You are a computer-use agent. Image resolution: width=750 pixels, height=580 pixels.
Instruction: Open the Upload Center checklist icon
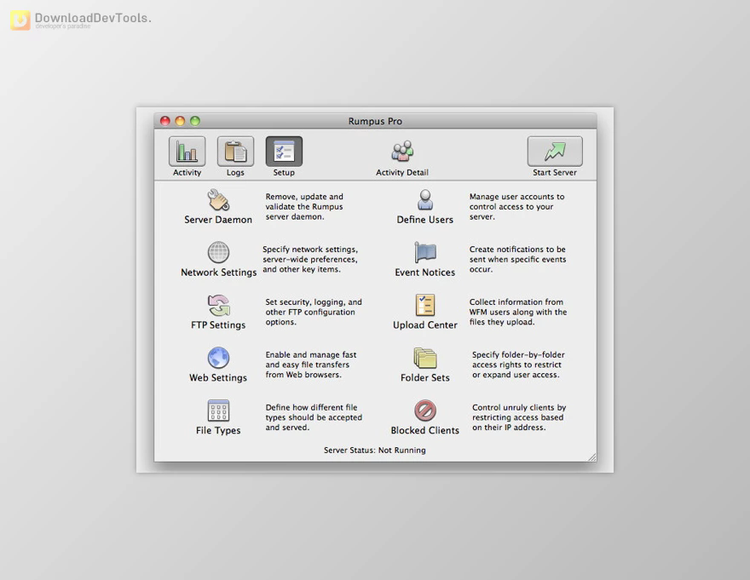[x=425, y=305]
